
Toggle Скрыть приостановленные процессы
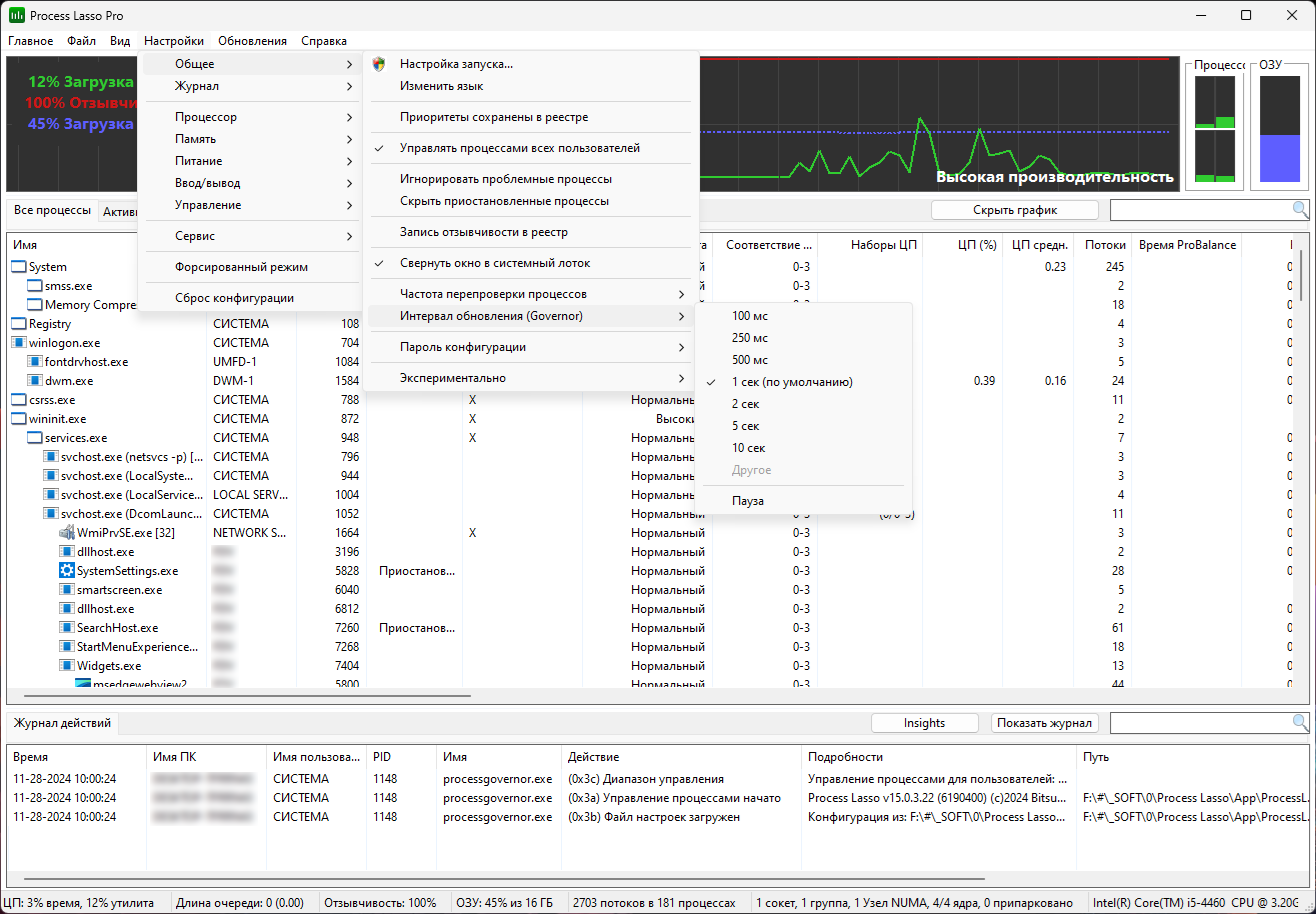pos(531,201)
